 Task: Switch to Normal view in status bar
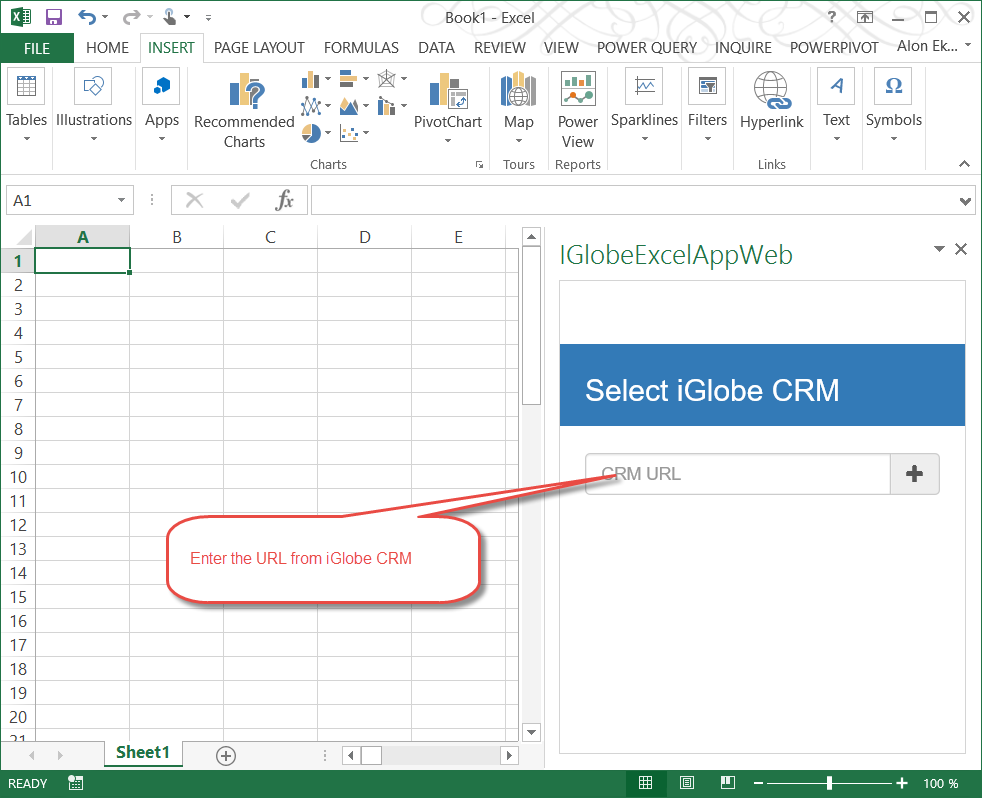point(646,783)
